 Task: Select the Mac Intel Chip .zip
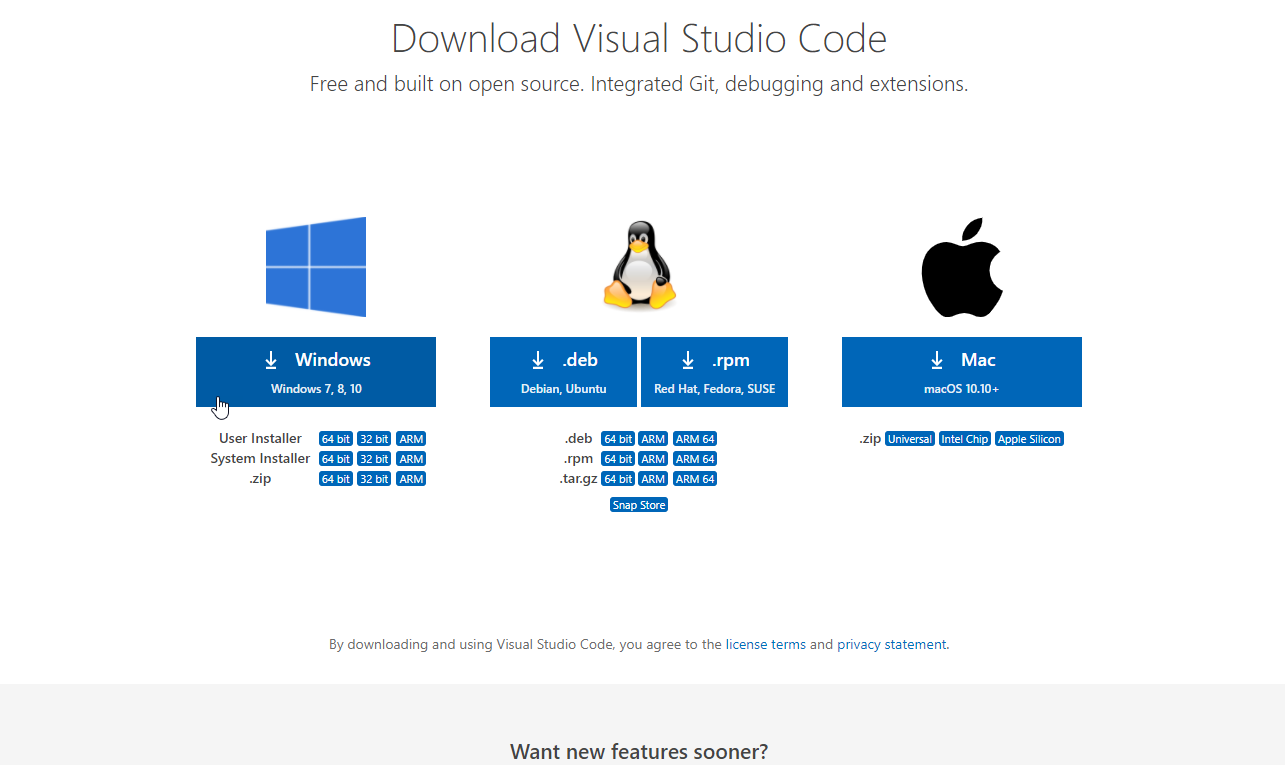(x=965, y=439)
